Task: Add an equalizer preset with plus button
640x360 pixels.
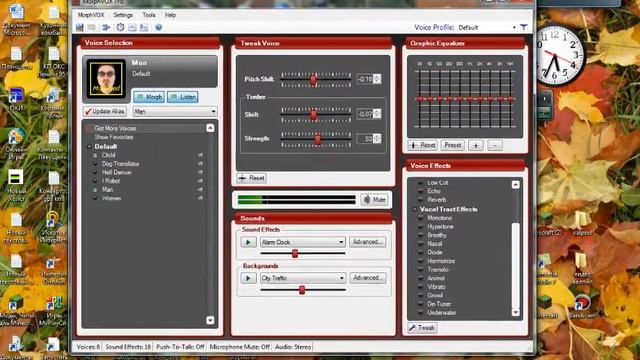Action: (x=476, y=145)
